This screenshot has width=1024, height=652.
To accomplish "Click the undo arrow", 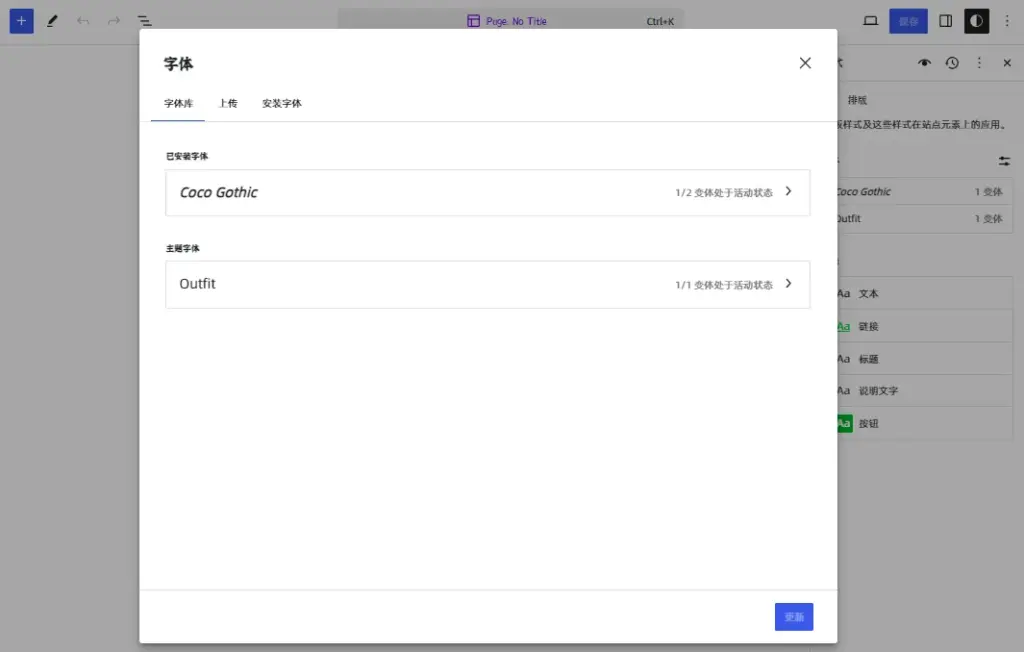I will point(83,21).
